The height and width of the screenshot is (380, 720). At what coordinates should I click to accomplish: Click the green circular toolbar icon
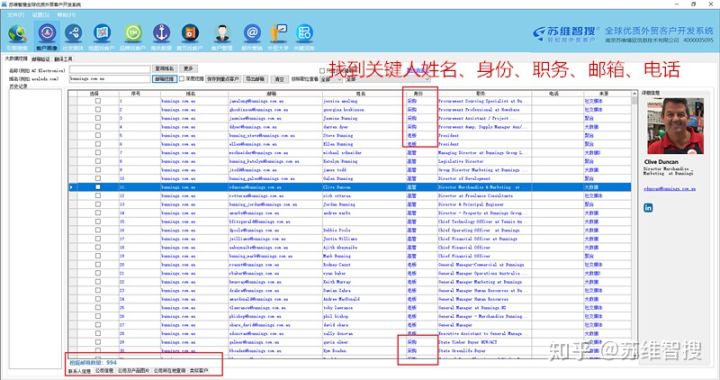[133, 33]
